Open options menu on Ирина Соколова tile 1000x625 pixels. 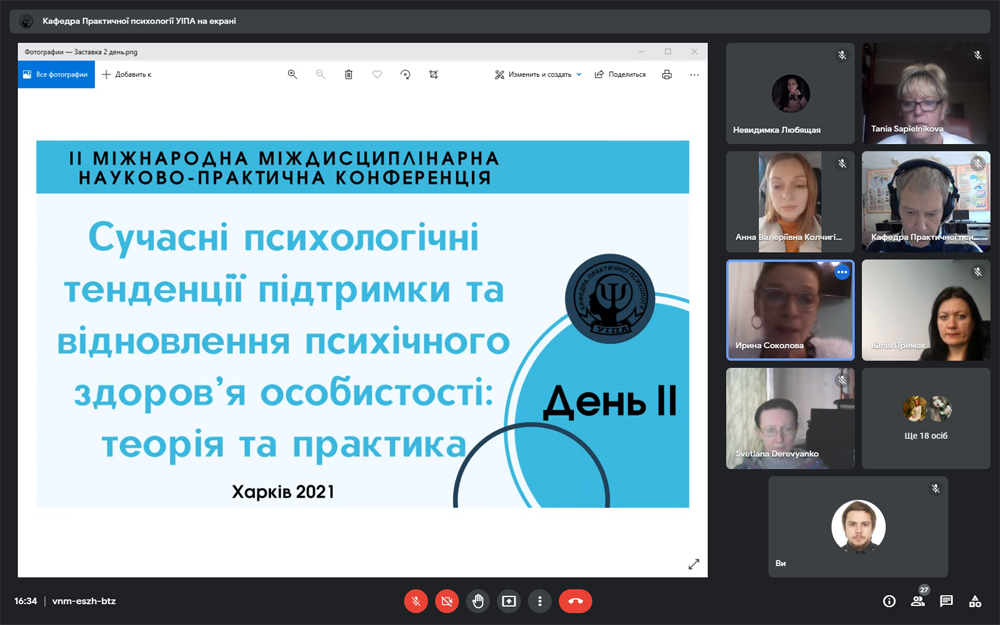point(842,272)
